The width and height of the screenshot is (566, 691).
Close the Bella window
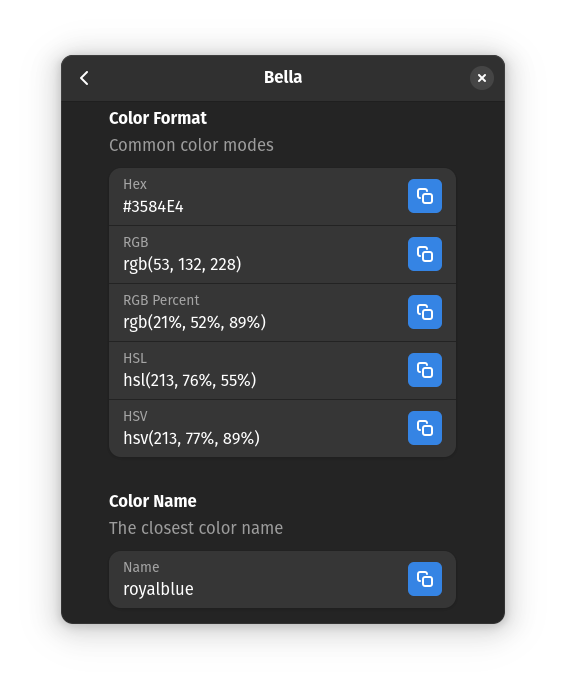[x=481, y=78]
